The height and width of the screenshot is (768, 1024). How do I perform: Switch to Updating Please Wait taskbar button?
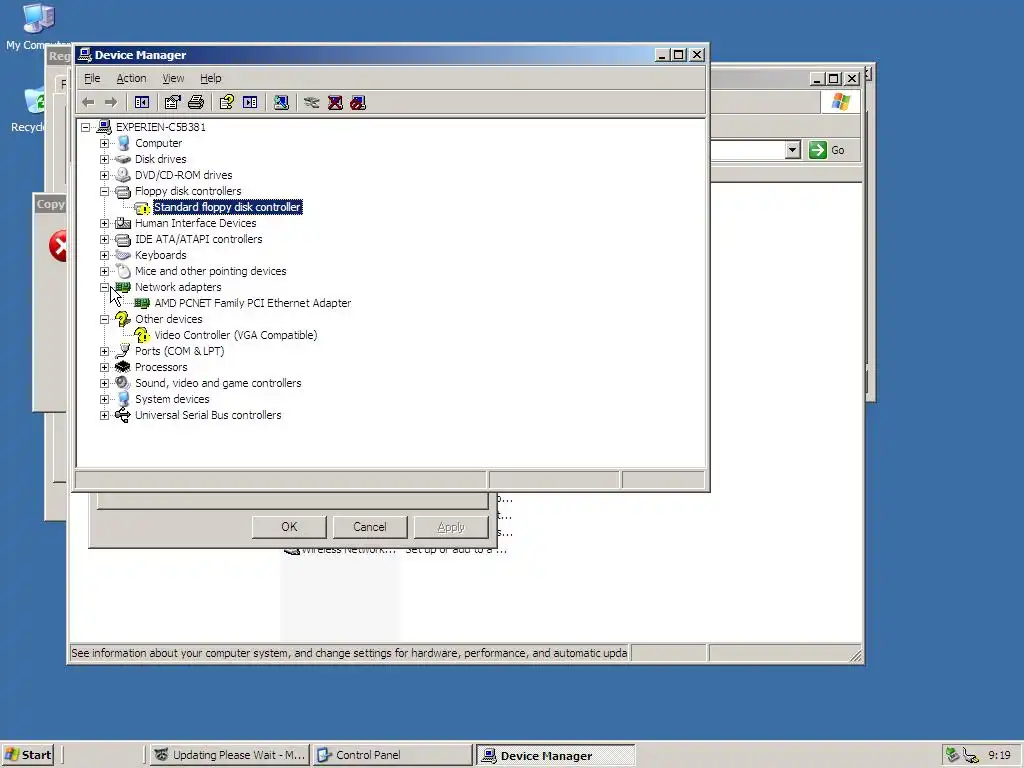229,756
